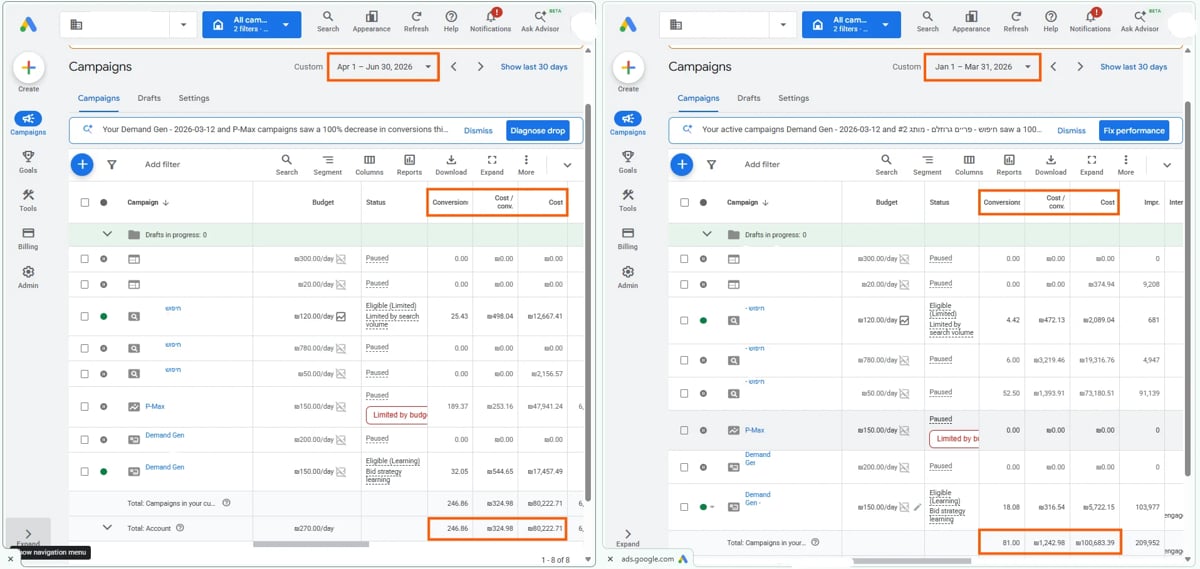Open Appearance settings in the left window

coord(372,21)
